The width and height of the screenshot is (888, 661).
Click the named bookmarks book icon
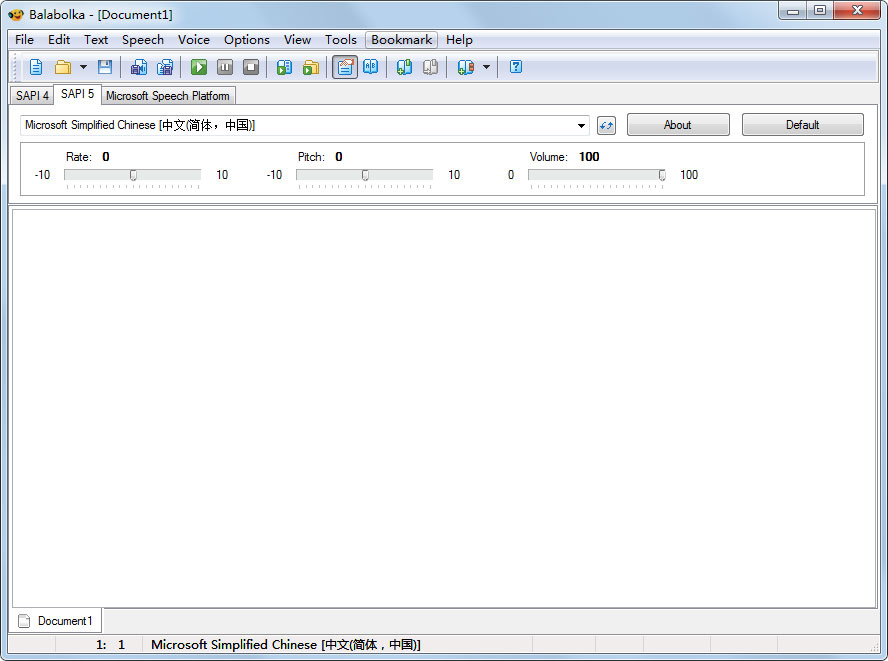465,67
